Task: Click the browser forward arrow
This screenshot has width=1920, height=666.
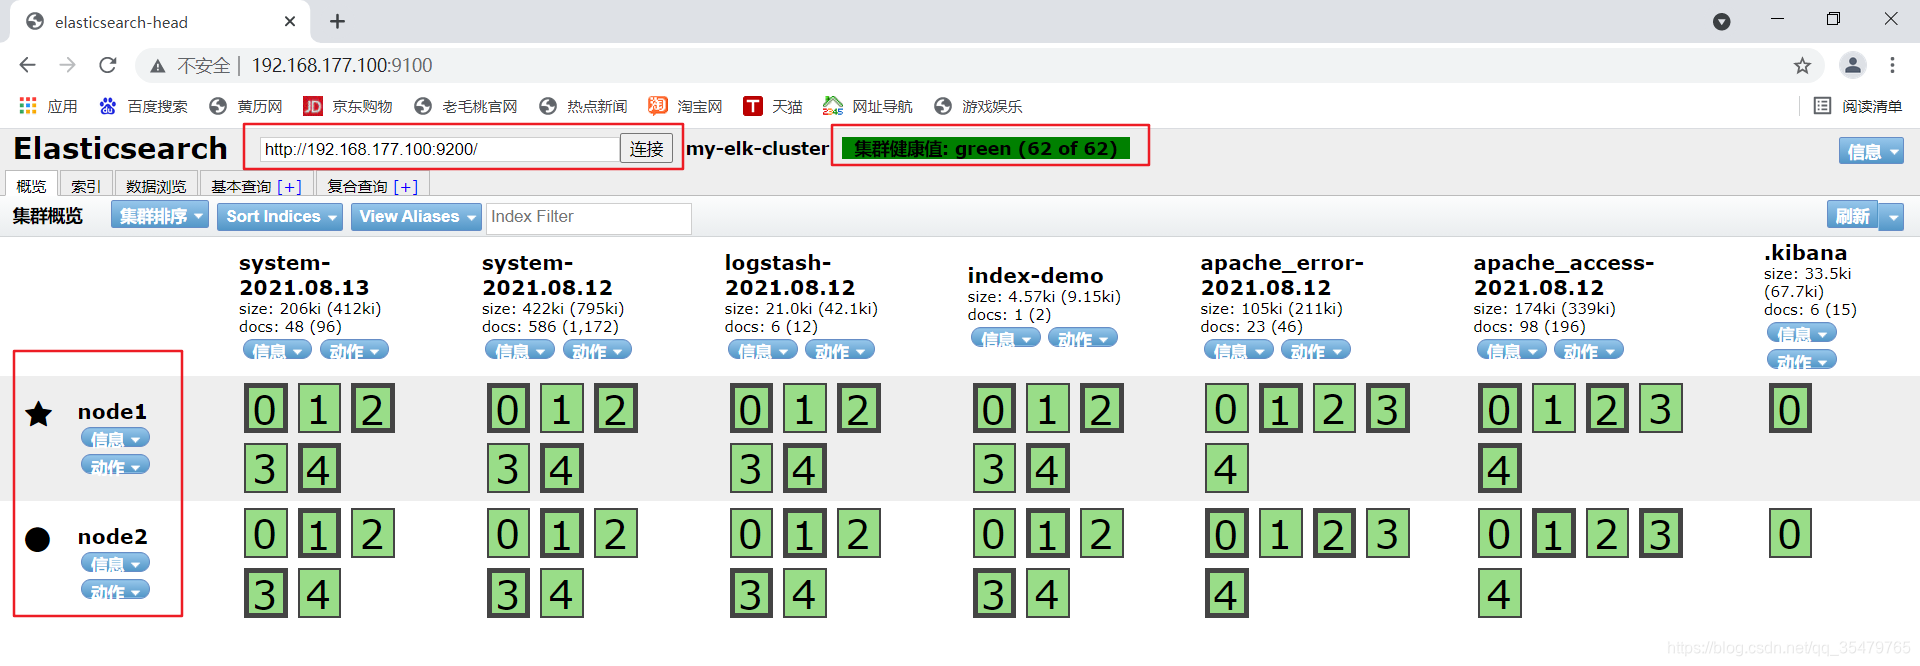Action: [67, 65]
